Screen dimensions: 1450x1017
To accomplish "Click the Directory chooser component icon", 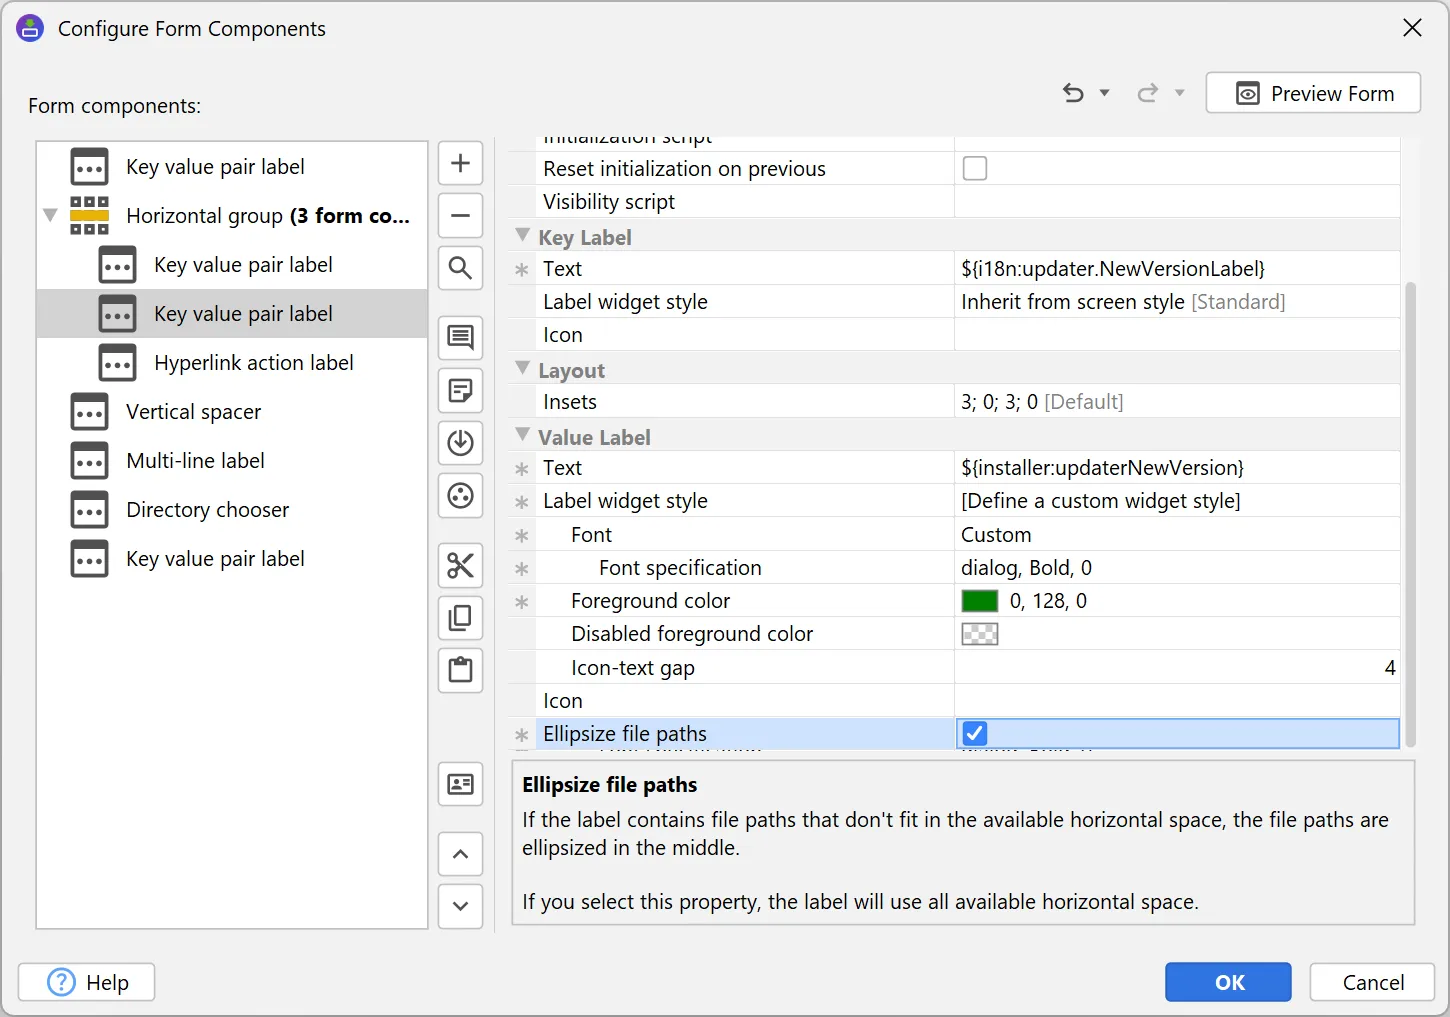I will (x=89, y=510).
